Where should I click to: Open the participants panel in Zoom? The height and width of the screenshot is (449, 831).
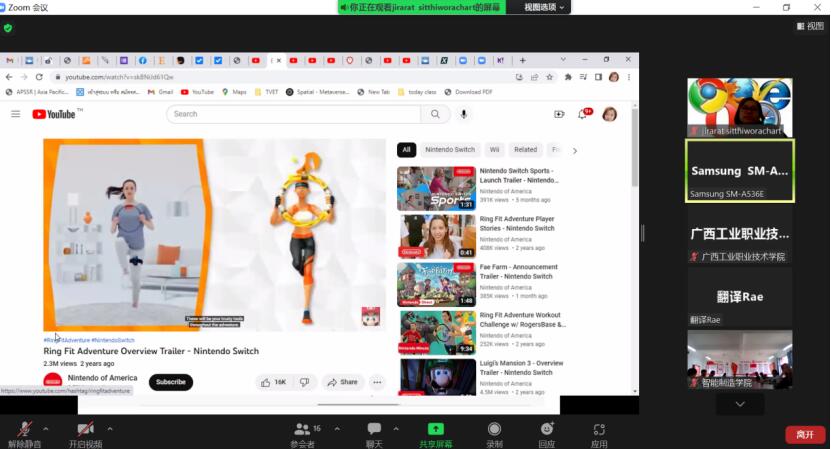[303, 434]
